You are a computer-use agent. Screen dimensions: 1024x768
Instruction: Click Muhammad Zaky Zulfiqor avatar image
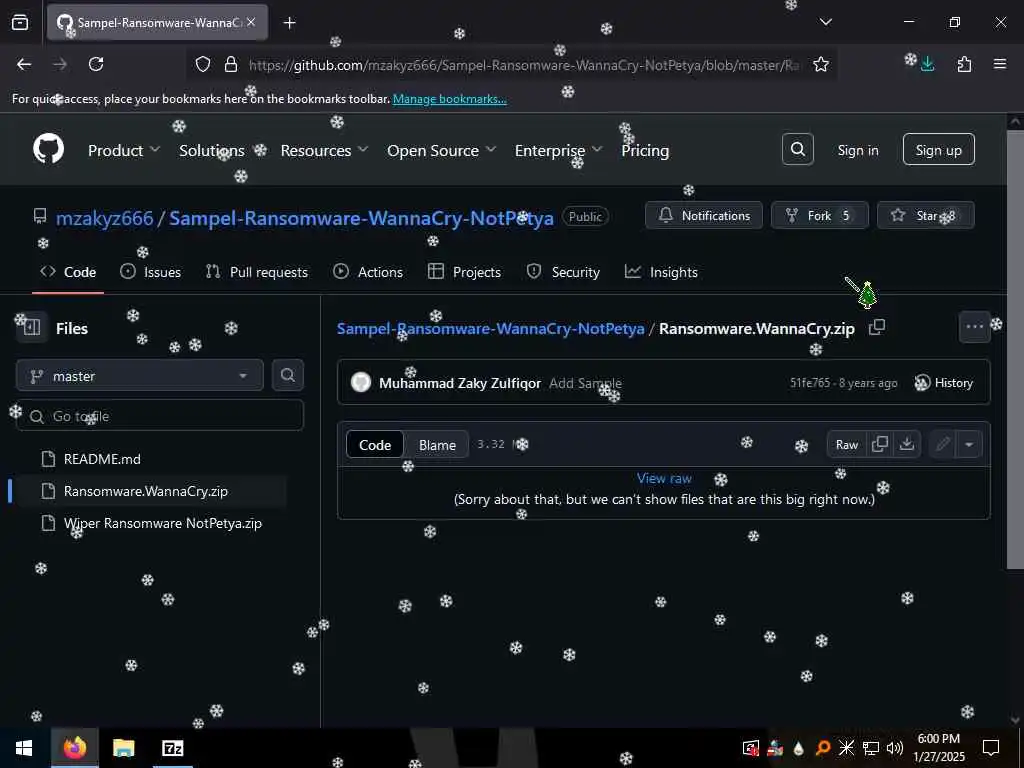tap(360, 383)
